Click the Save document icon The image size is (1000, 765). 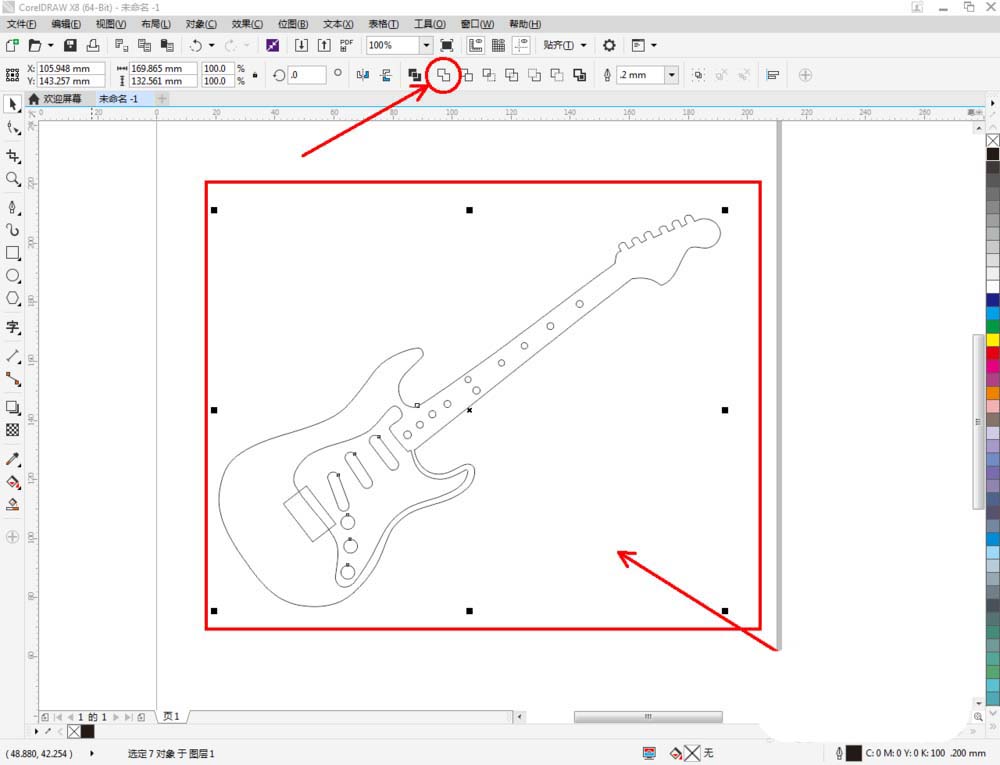(70, 45)
